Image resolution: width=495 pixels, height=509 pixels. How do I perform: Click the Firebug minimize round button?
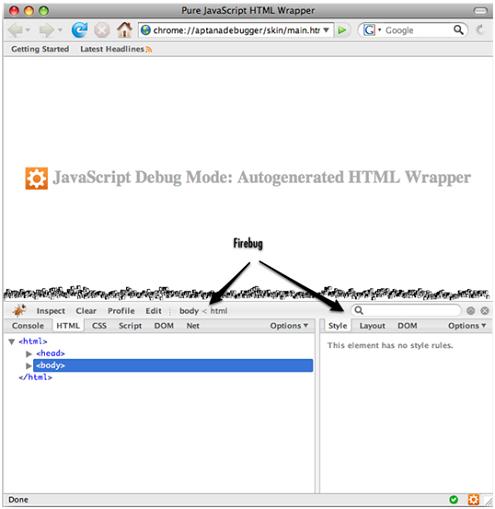[471, 311]
